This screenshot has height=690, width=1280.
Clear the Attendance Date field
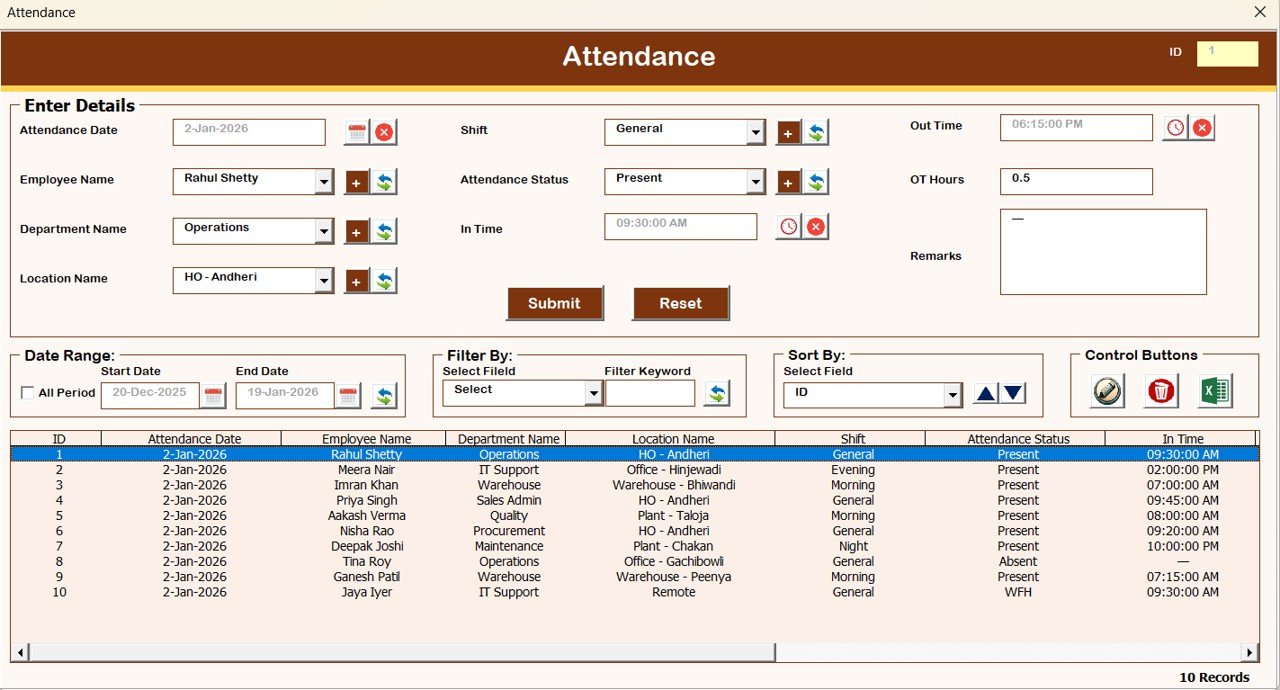click(384, 132)
